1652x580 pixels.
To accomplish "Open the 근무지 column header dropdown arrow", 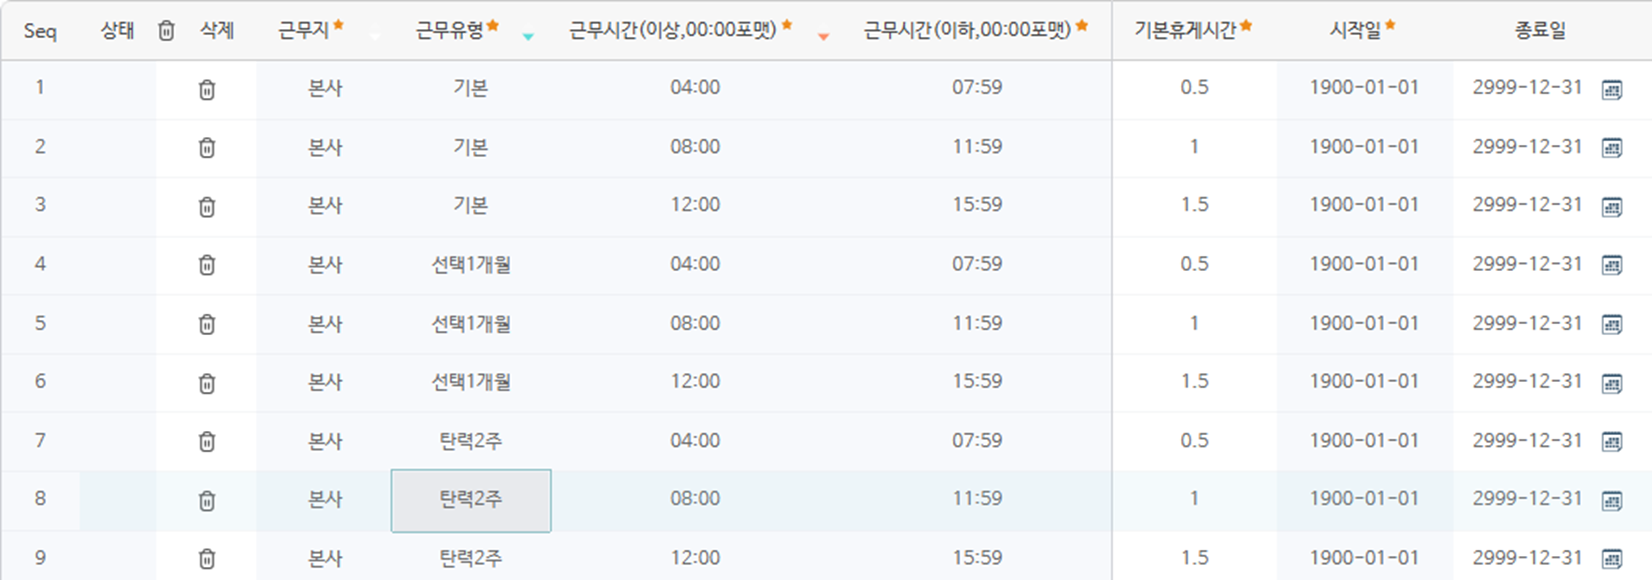I will pyautogui.click(x=375, y=37).
